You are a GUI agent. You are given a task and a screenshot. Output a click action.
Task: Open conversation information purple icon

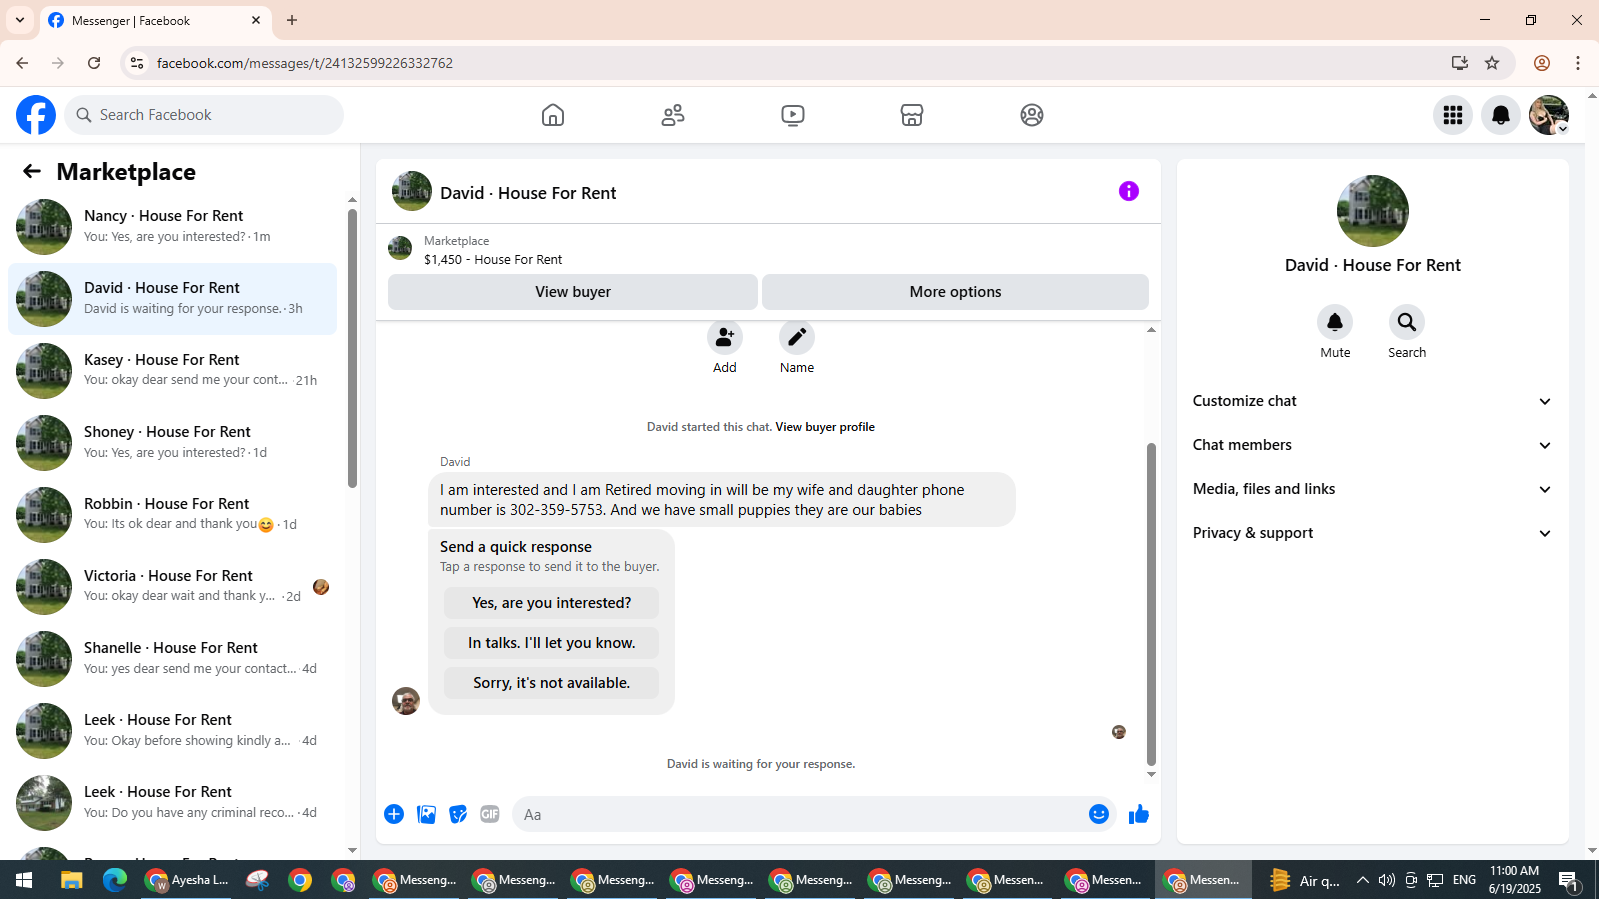coord(1129,191)
